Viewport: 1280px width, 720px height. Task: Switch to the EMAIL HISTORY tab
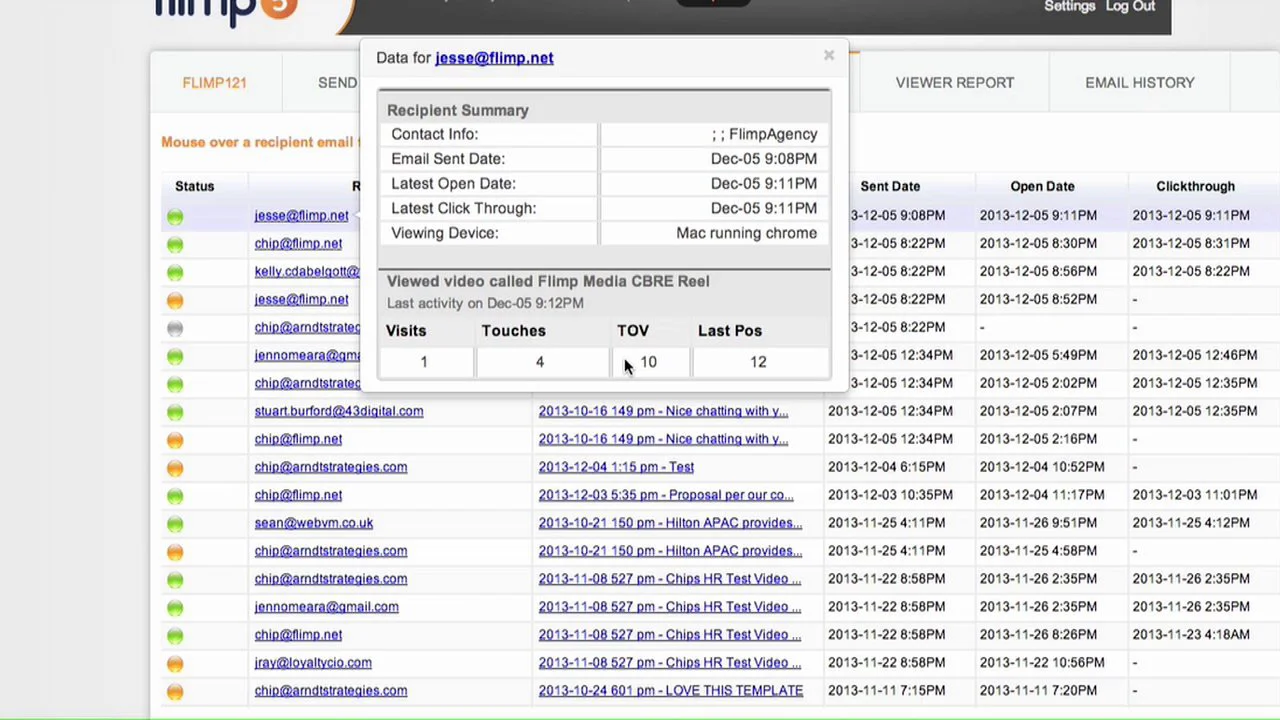(1139, 83)
